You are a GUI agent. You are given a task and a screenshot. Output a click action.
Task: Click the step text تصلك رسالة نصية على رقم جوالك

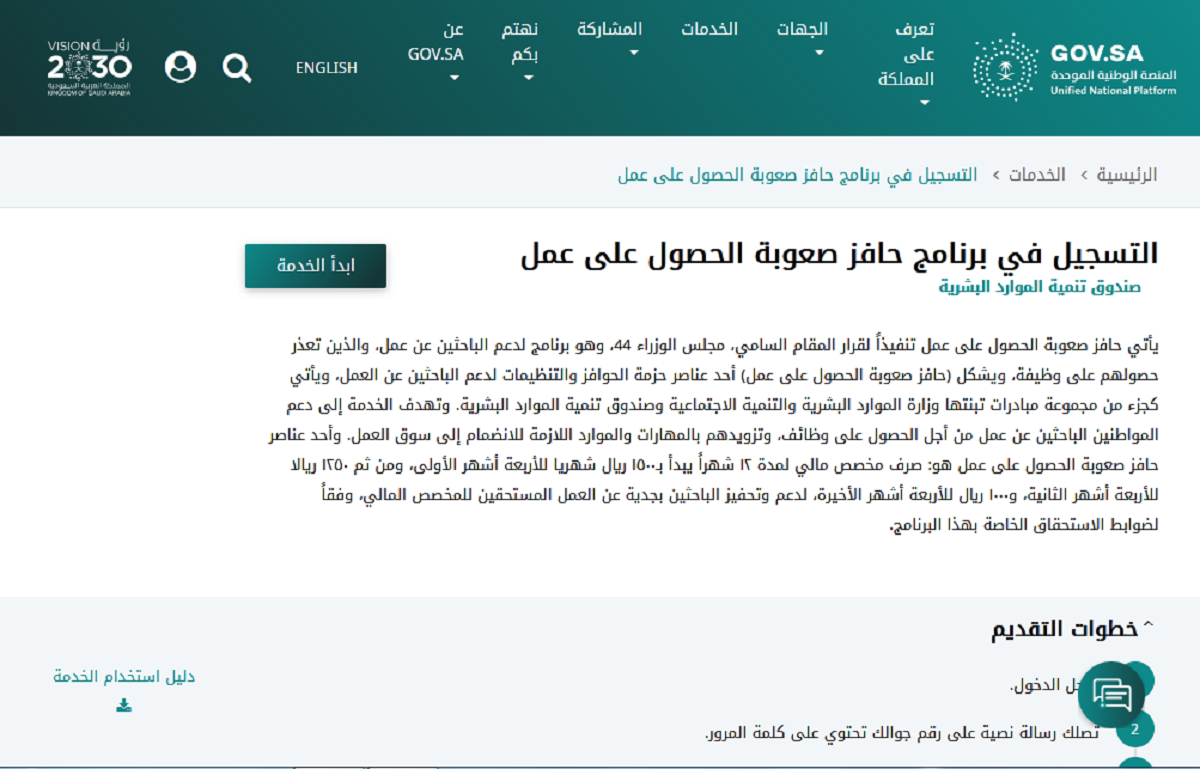click(x=901, y=733)
